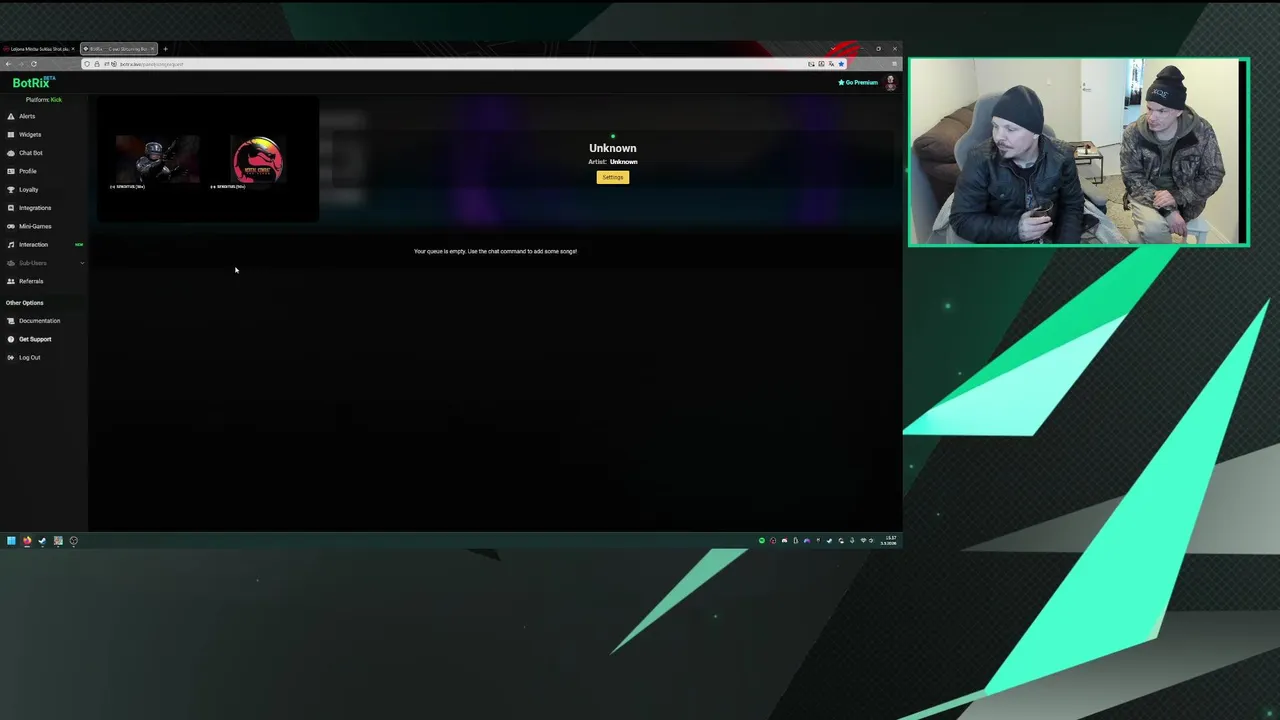This screenshot has width=1280, height=720.
Task: Switch to the BotRix browser tab
Action: click(x=119, y=49)
